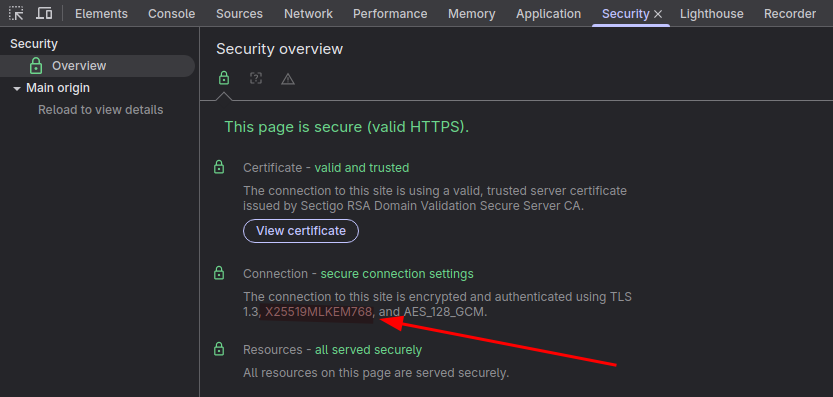Close the Security tab with its X

[658, 14]
